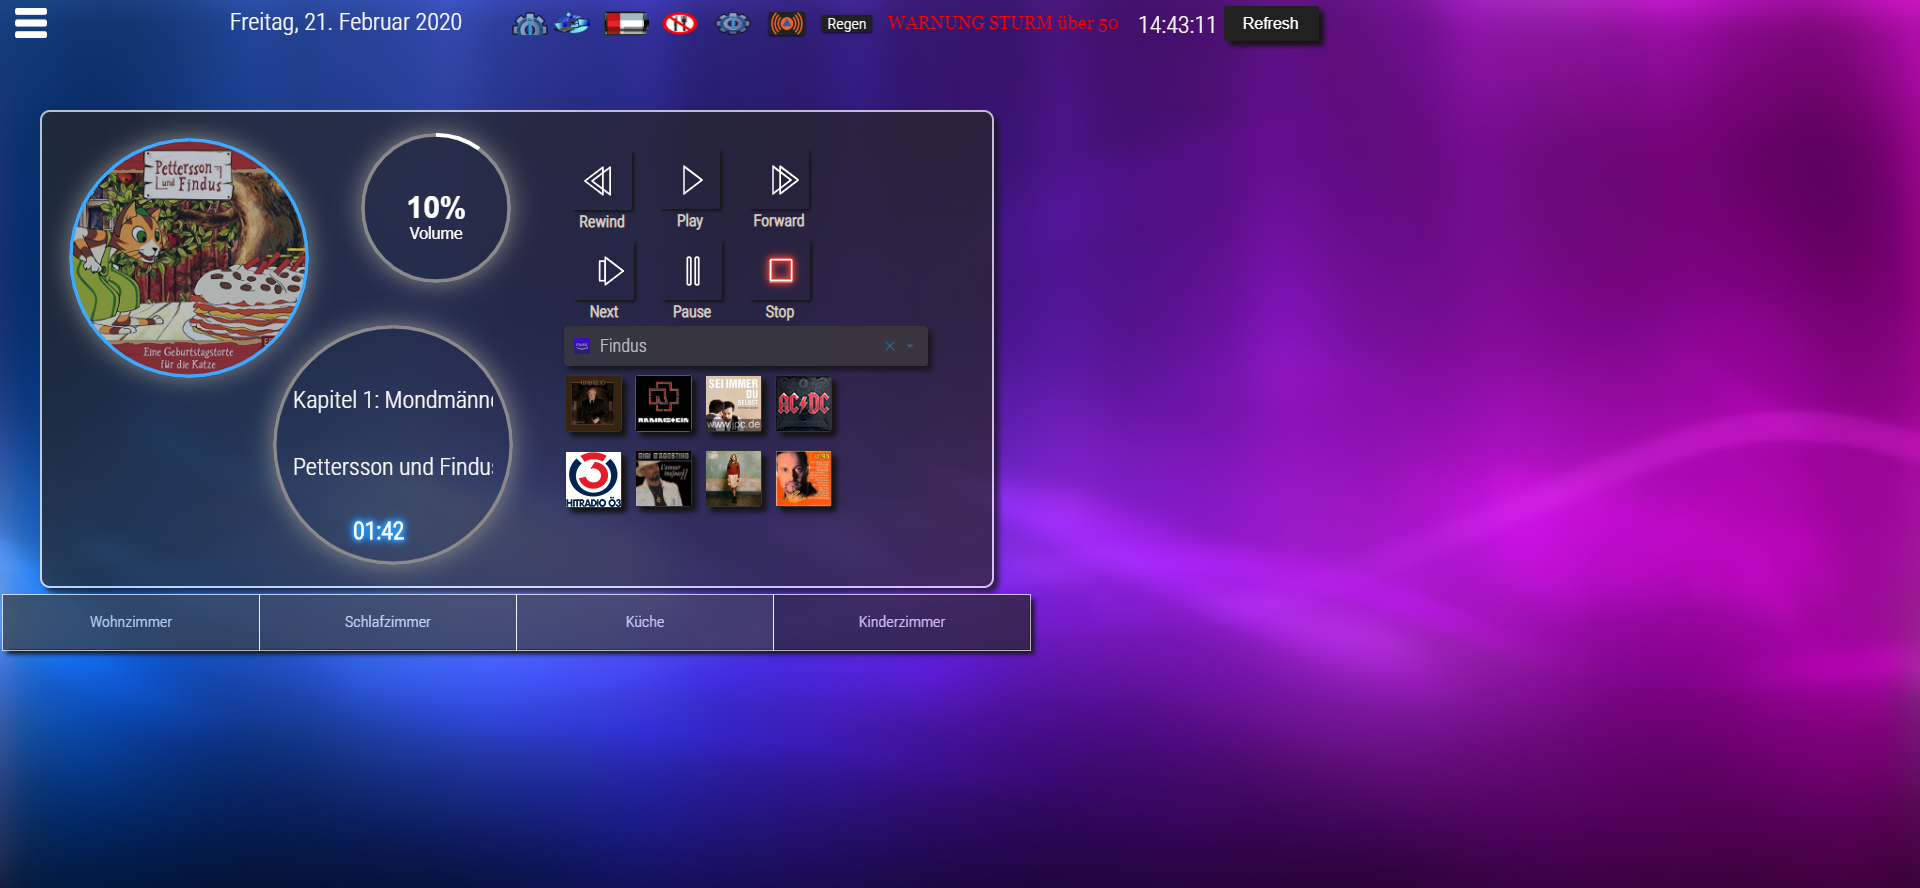The width and height of the screenshot is (1920, 888).
Task: Skip to the Next track
Action: pos(608,272)
